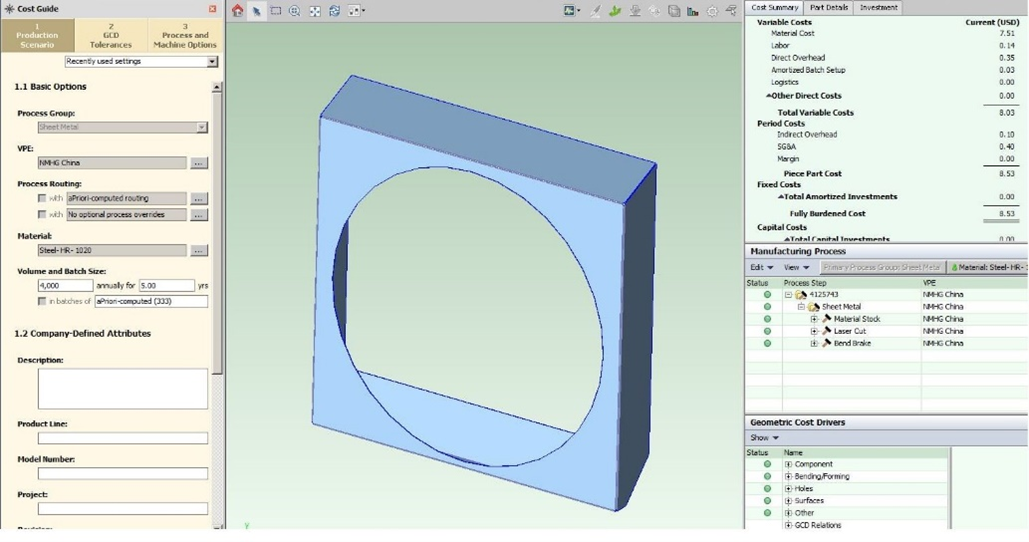Click the fit-to-window view icon
Viewport: 1029px width, 542px height.
[x=314, y=11]
